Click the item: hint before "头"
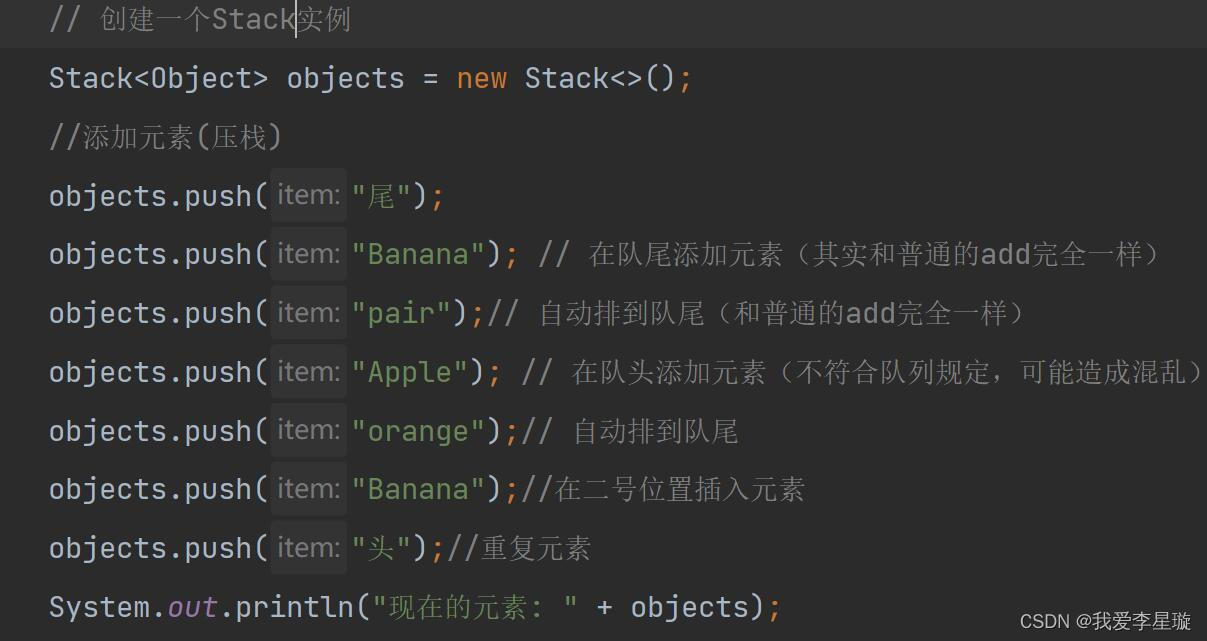 [x=309, y=548]
